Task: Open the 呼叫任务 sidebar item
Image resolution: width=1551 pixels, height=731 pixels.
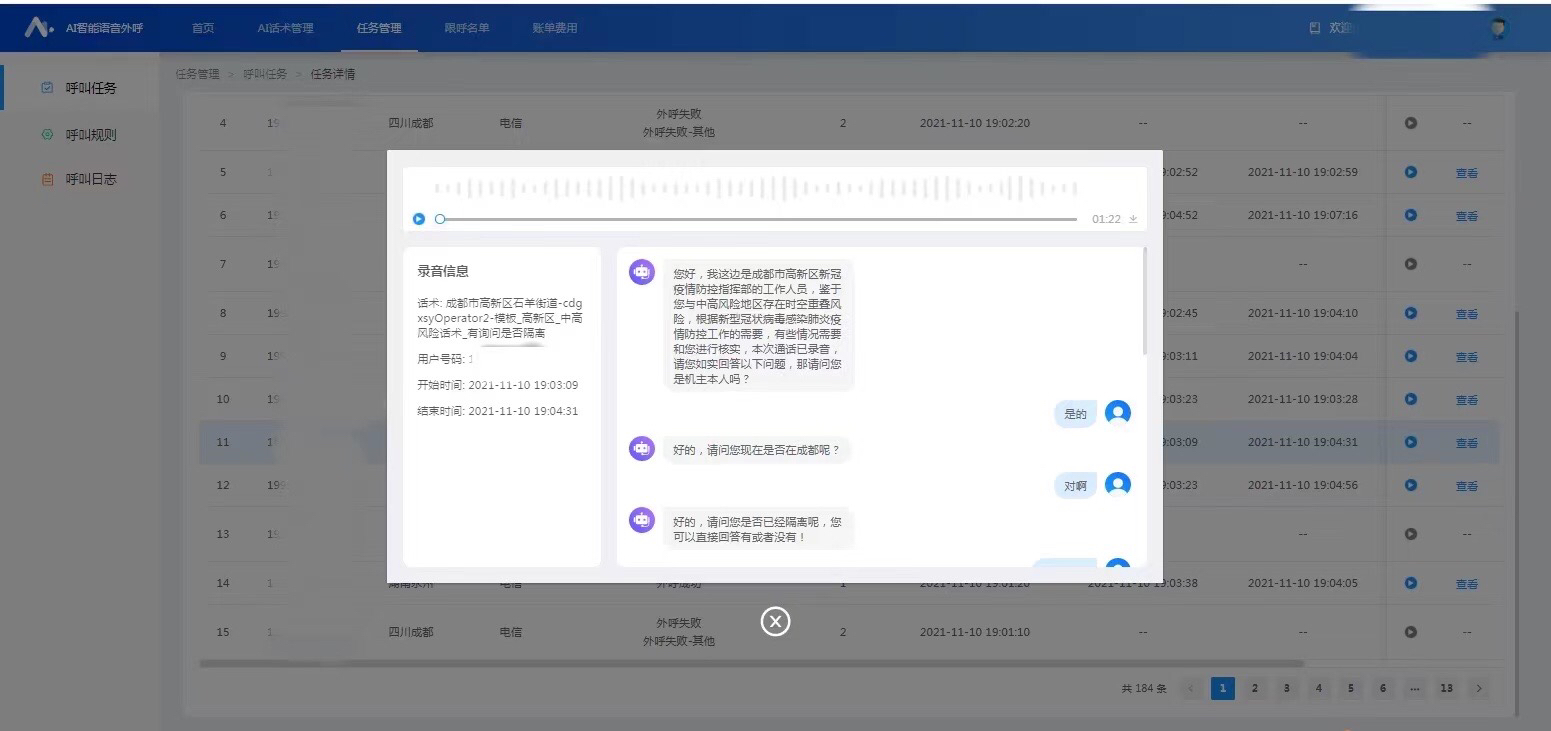Action: 91,88
